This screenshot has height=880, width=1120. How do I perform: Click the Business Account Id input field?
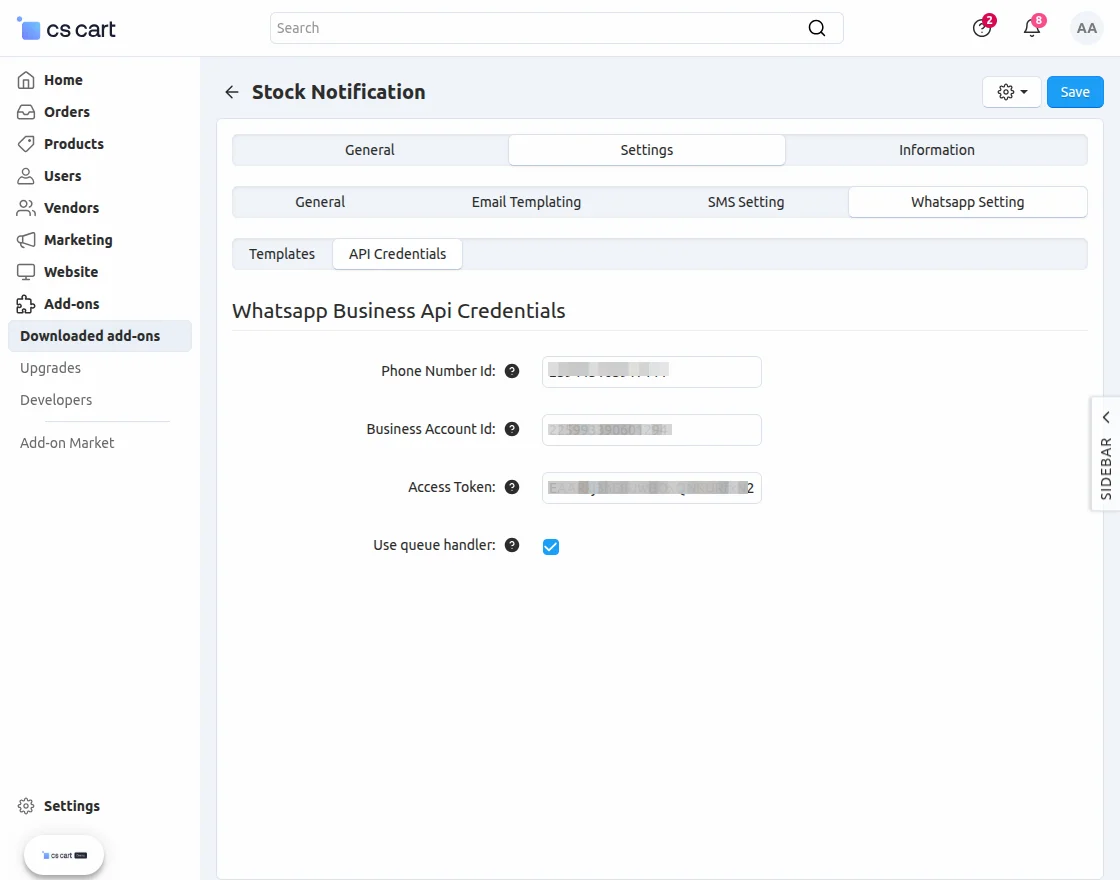(651, 429)
